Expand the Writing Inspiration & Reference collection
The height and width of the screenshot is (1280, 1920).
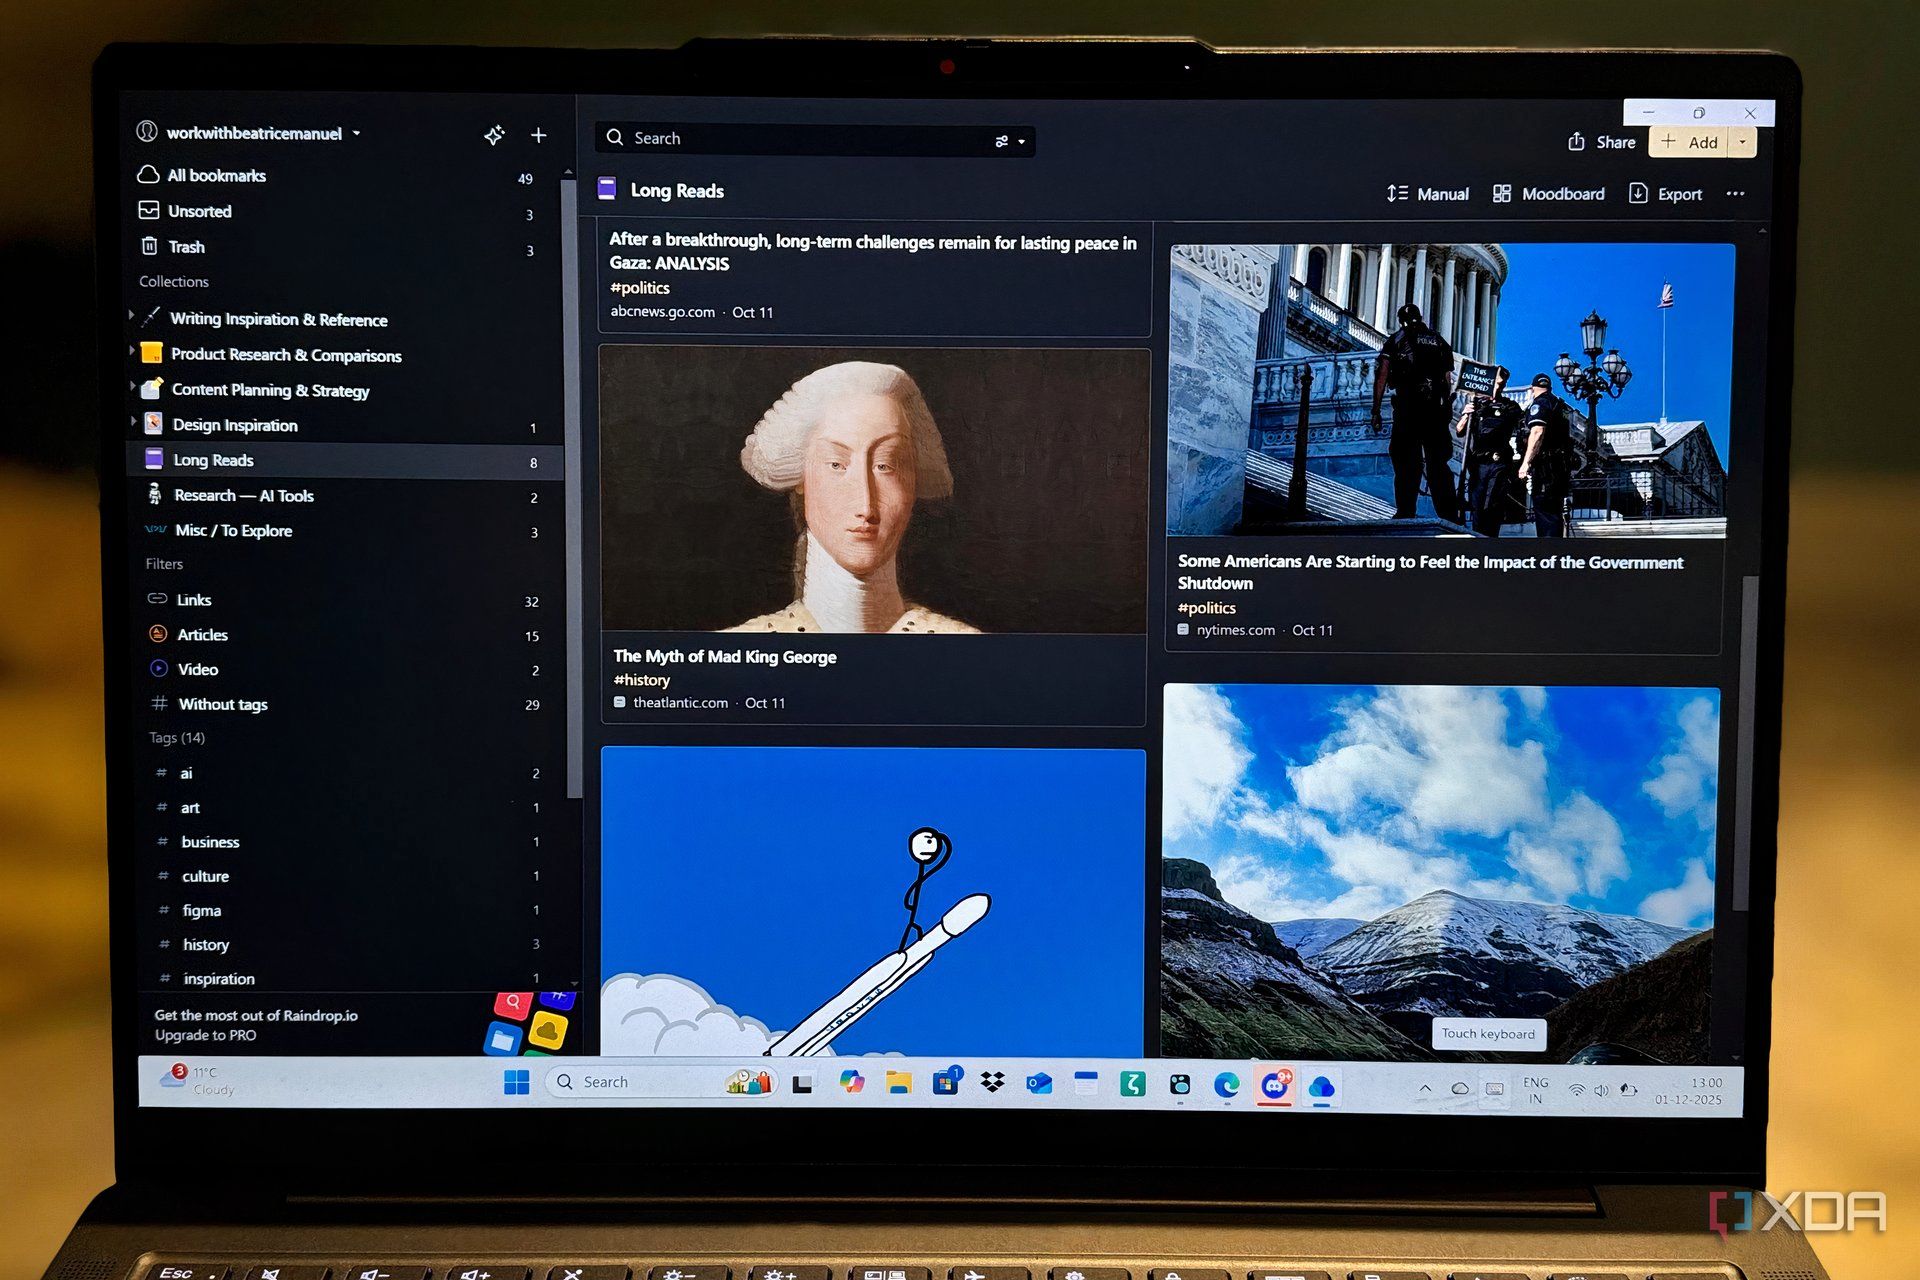[133, 317]
